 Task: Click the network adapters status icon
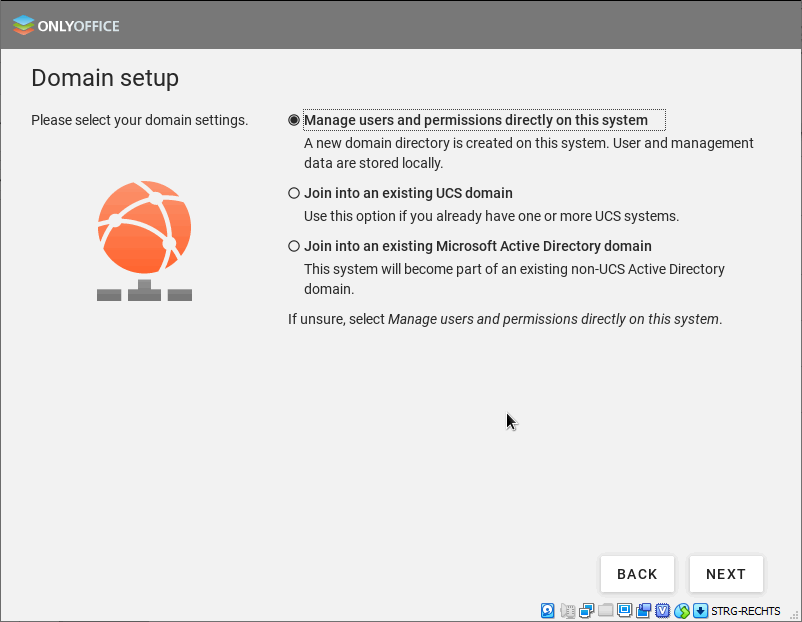(x=587, y=611)
